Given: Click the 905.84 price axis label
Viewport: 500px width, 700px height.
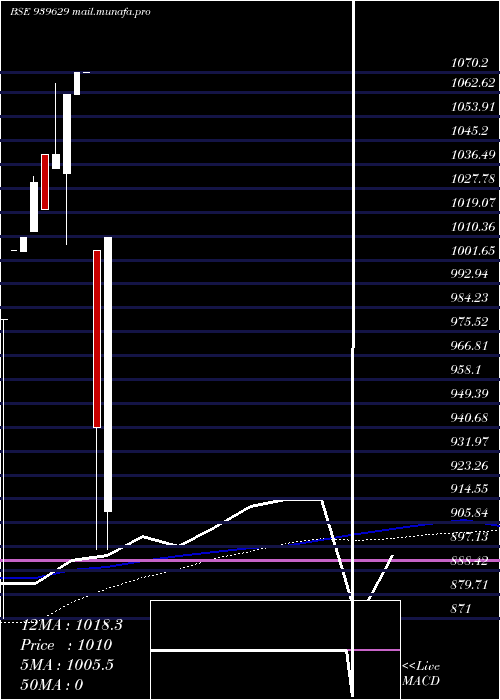Looking at the screenshot, I should coord(469,512).
